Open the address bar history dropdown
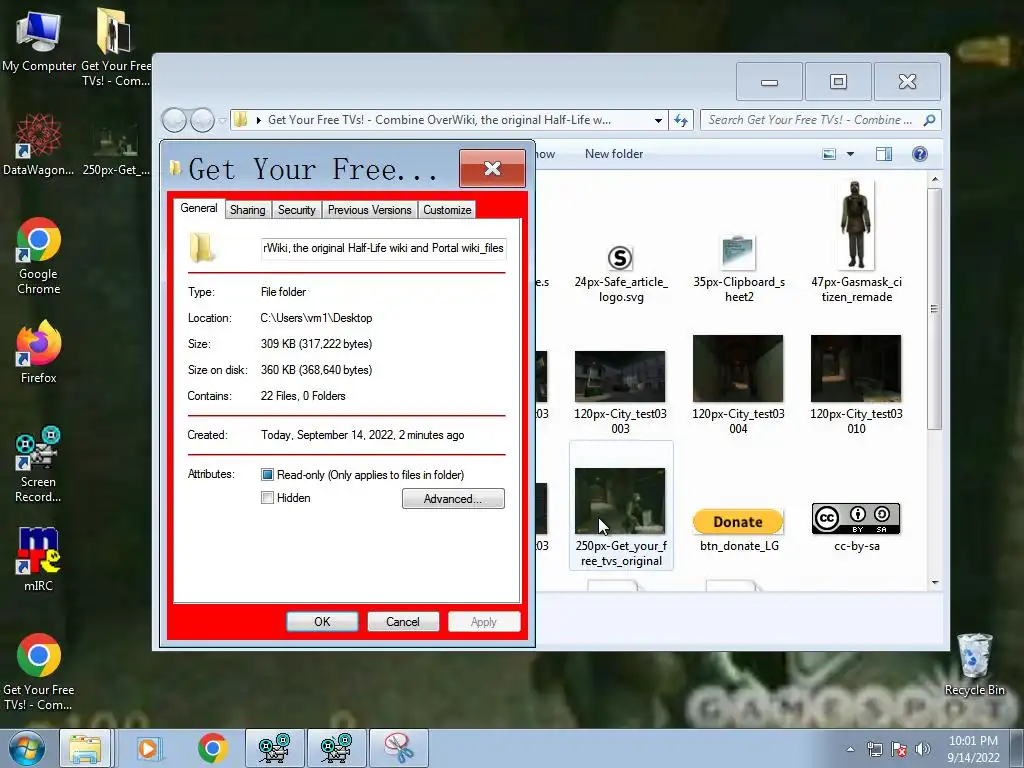 658,120
